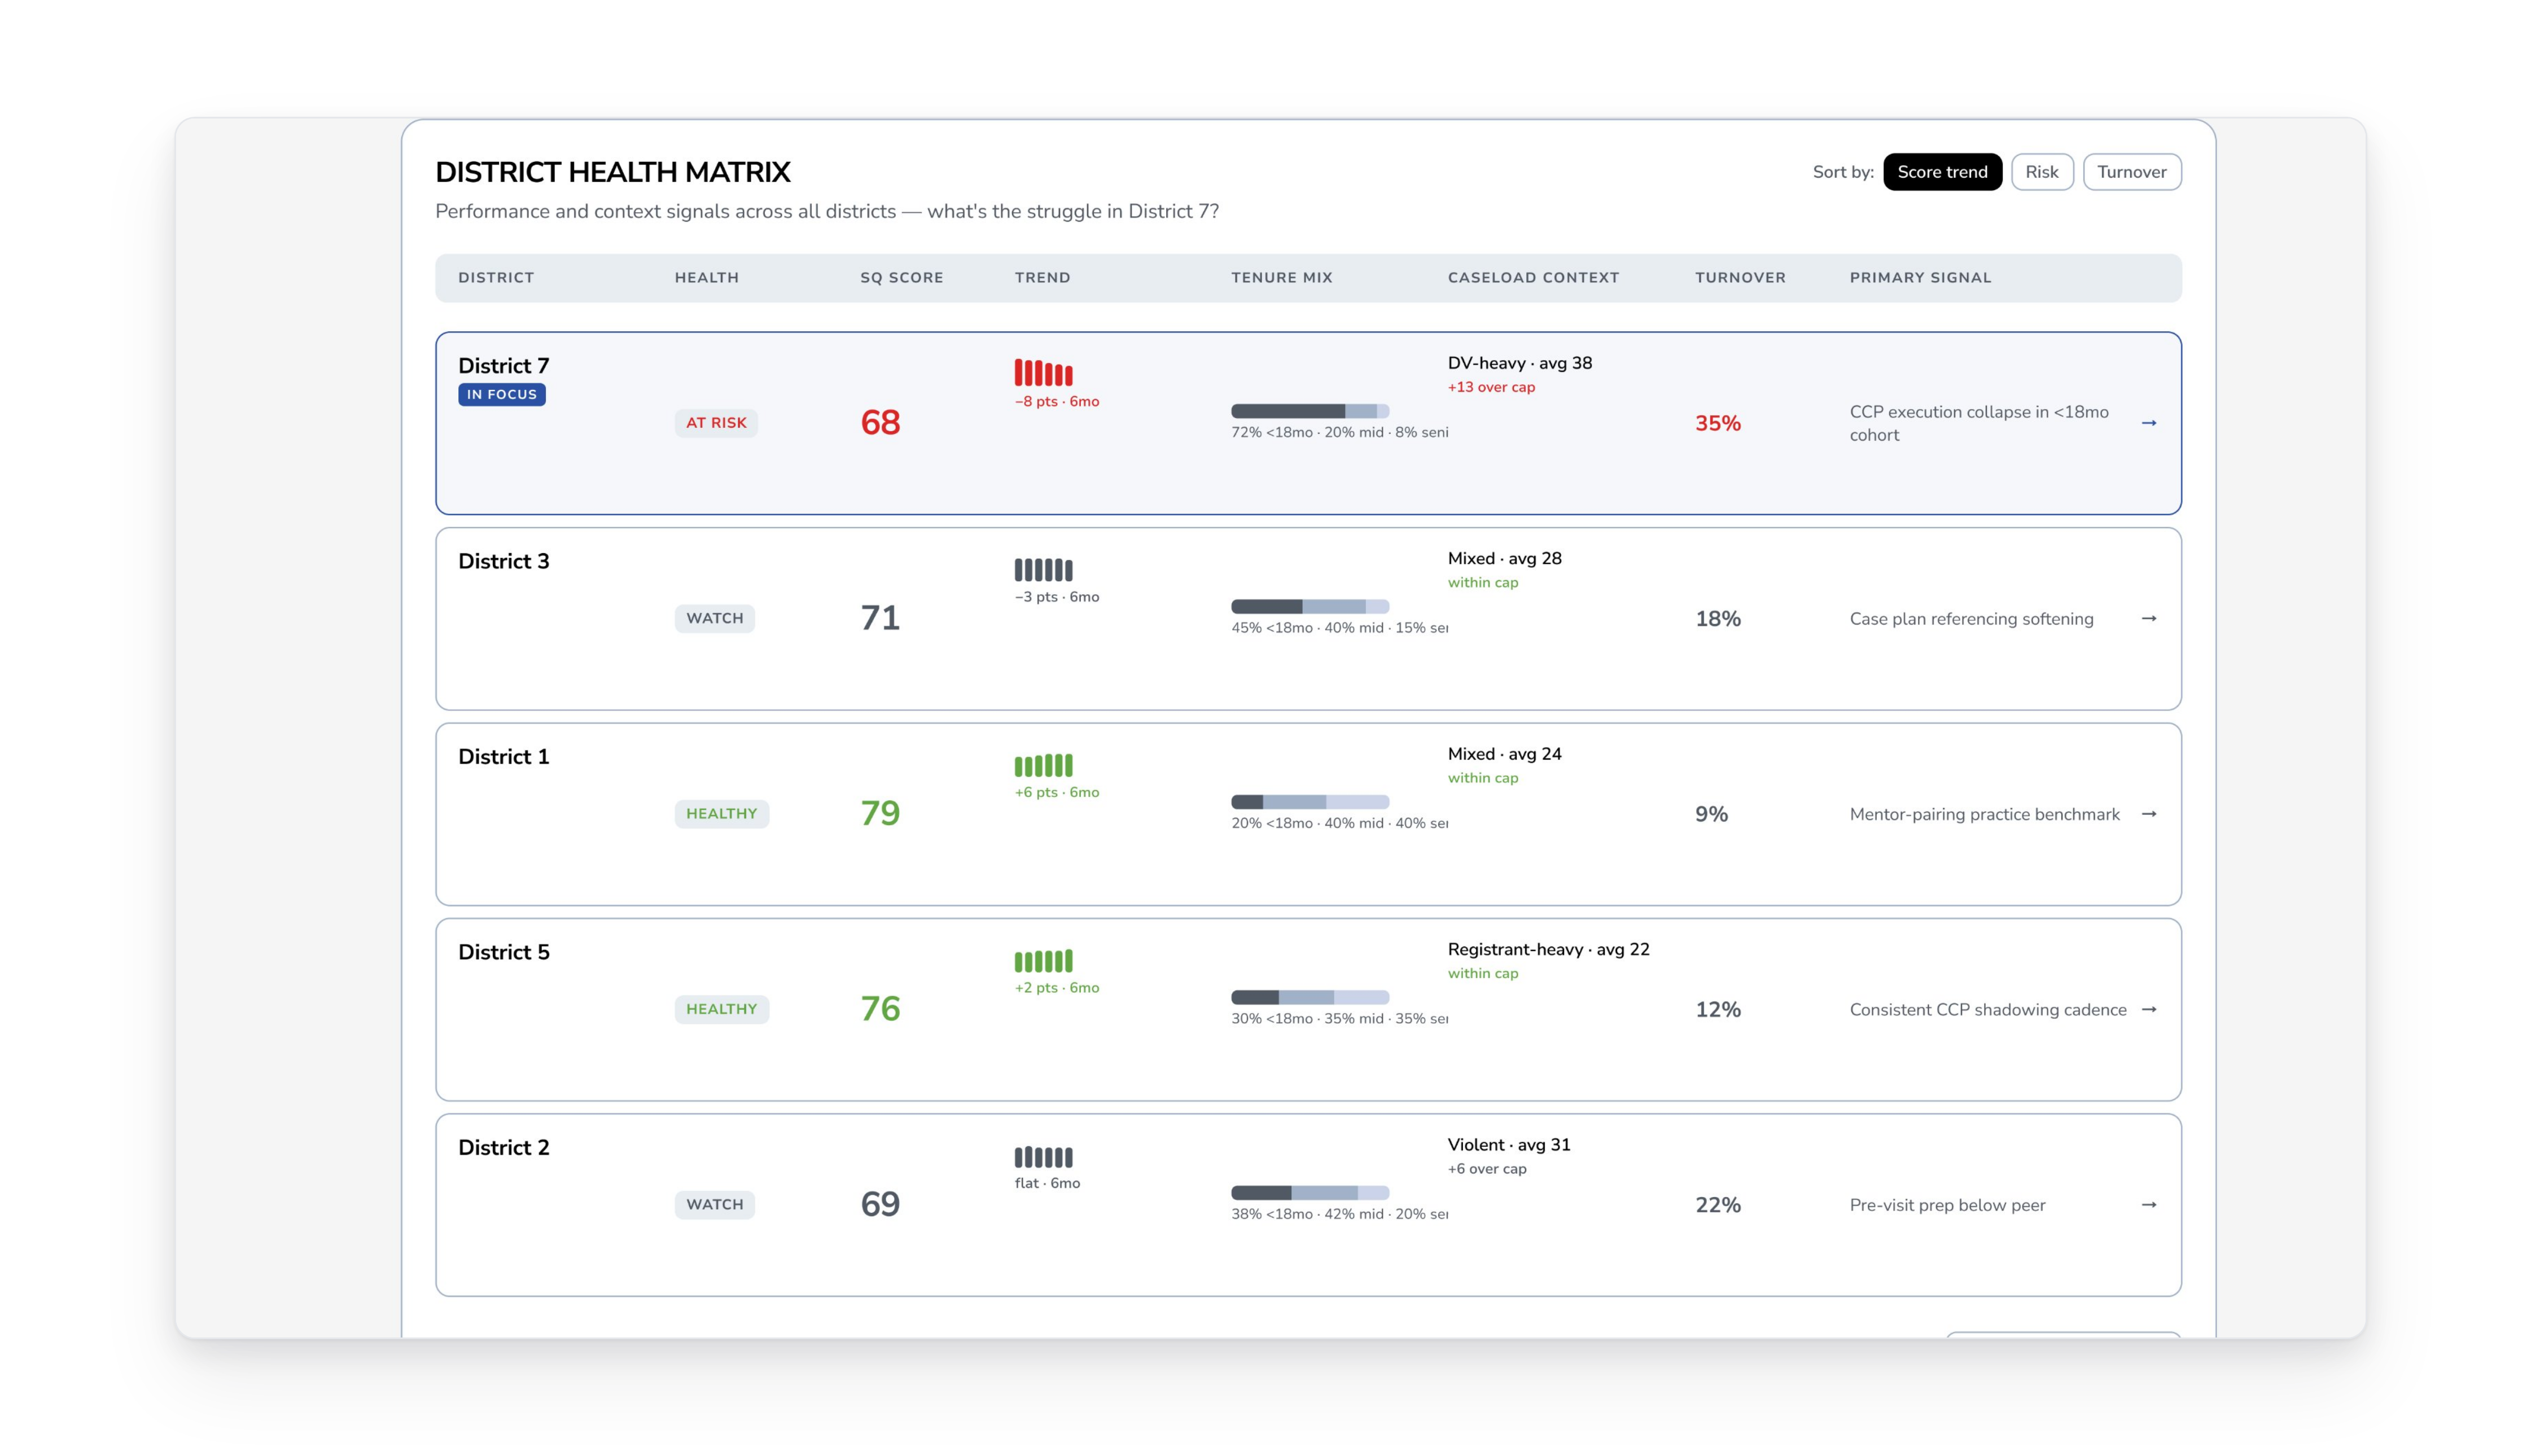Click the HEALTH column header
2540x1456 pixels.
click(x=706, y=278)
